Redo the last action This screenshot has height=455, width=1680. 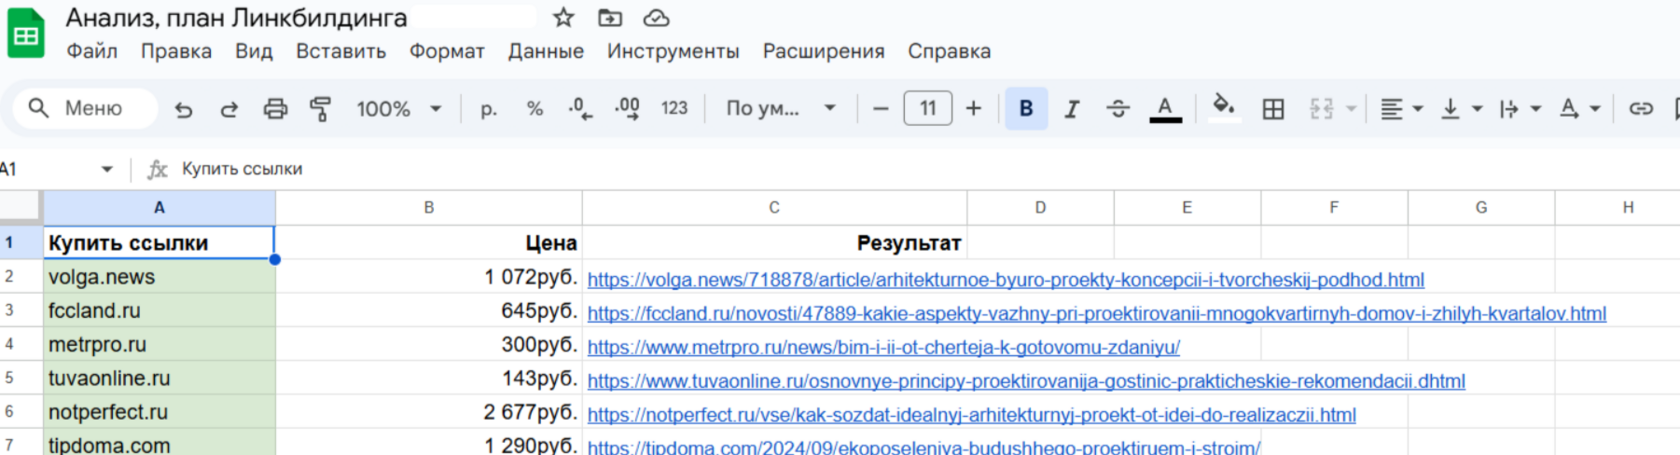point(229,109)
